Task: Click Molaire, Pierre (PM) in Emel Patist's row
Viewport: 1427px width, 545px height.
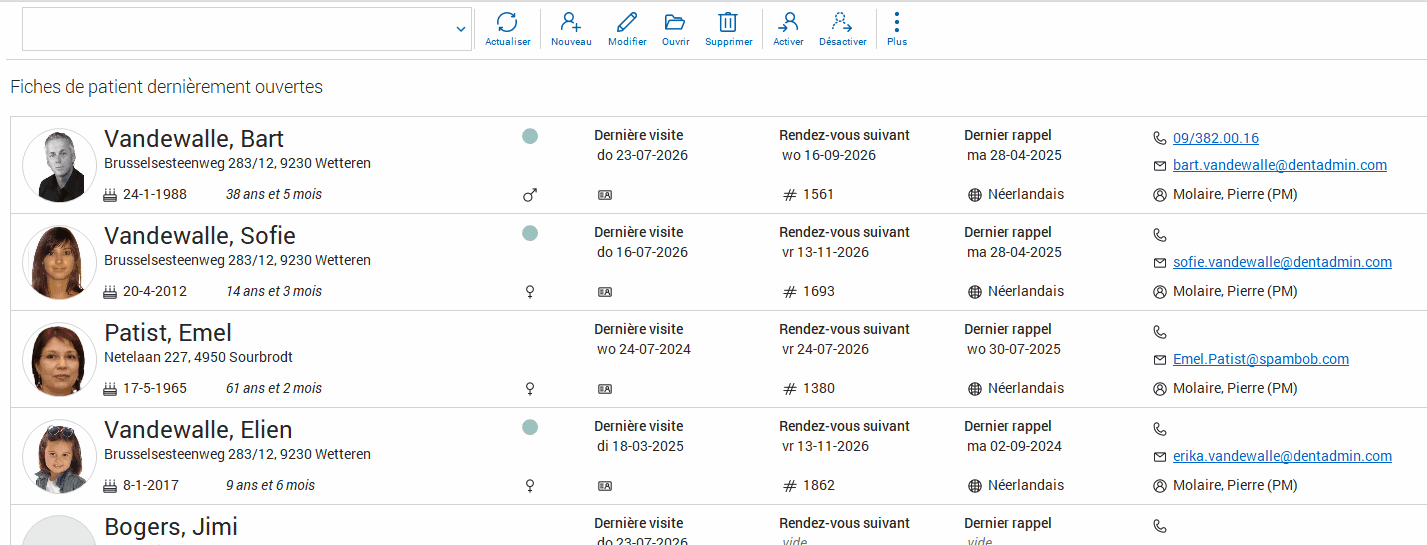Action: point(1235,389)
